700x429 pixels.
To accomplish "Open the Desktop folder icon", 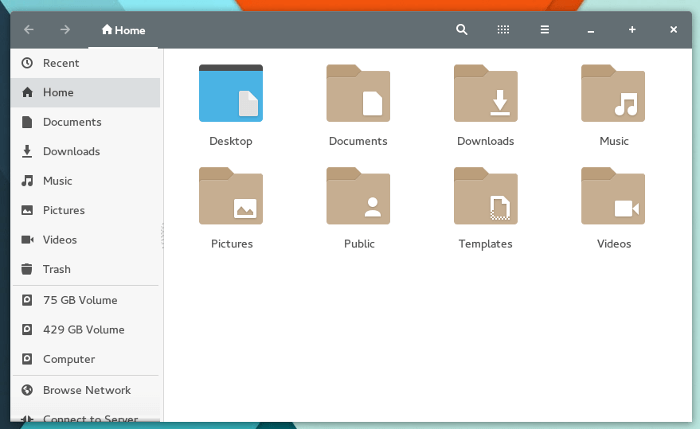I will coord(231,93).
